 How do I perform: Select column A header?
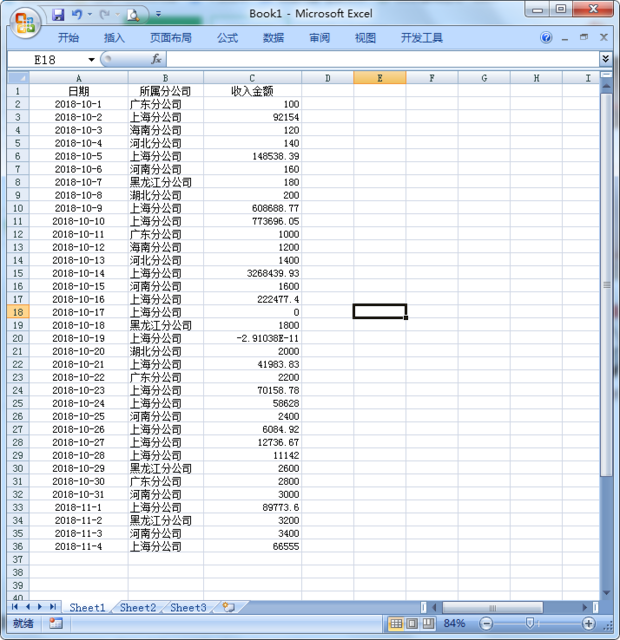click(x=79, y=78)
